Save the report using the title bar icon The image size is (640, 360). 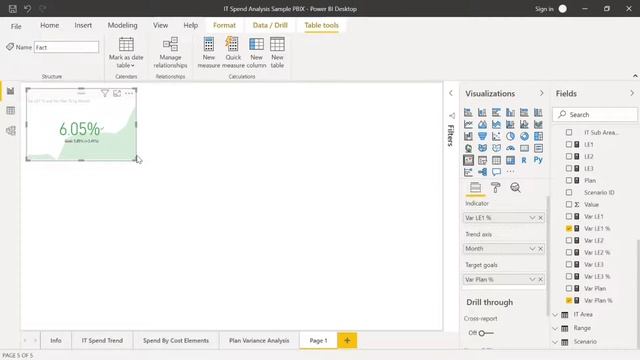pos(13,9)
